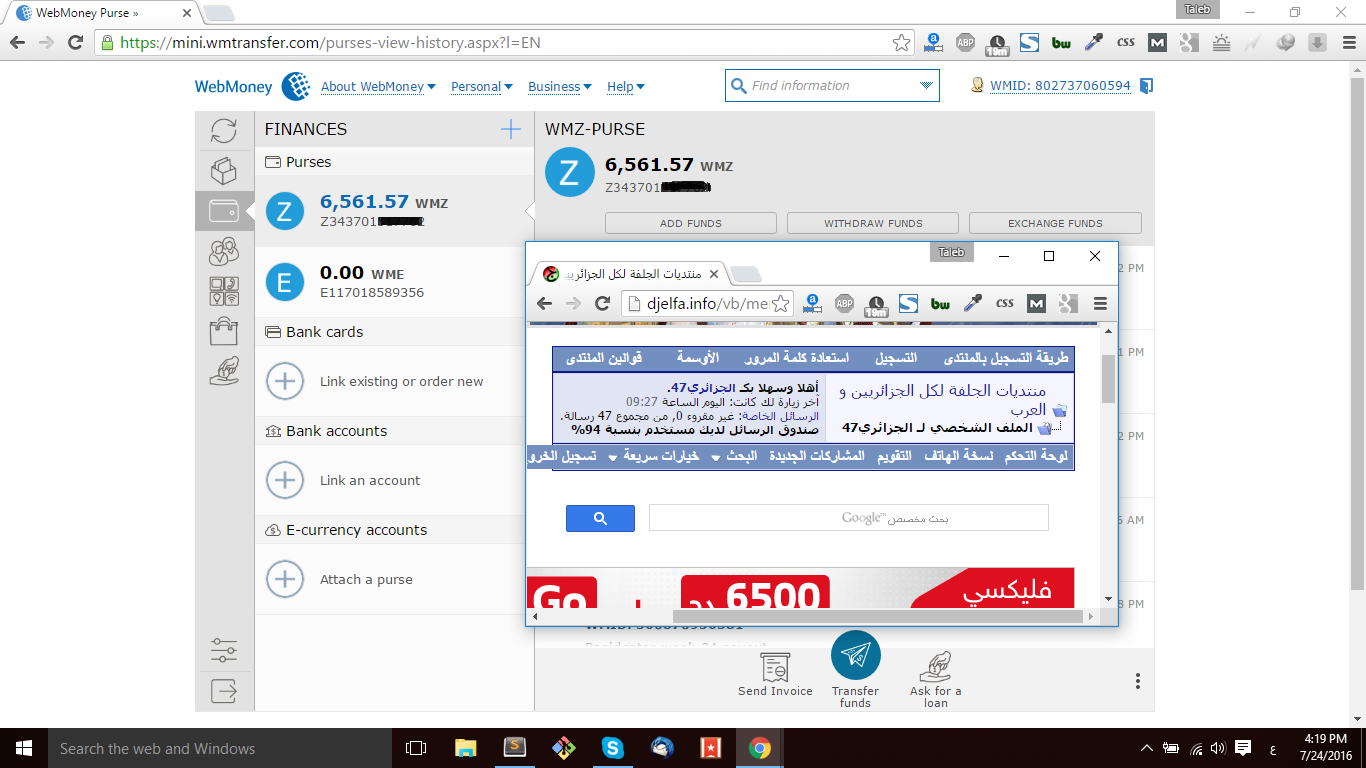This screenshot has width=1366, height=768.
Task: Open the shopping bag sidebar icon
Action: 224,331
